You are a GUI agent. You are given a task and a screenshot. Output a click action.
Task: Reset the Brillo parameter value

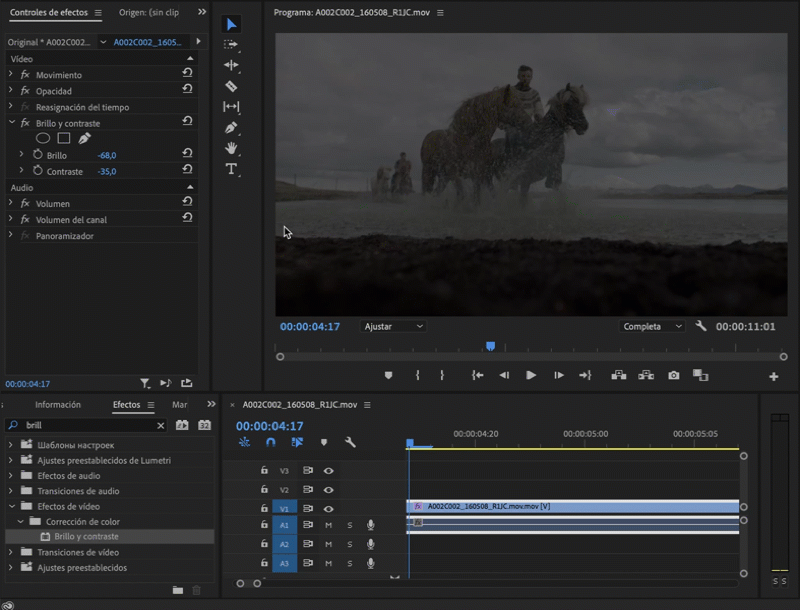(x=187, y=155)
